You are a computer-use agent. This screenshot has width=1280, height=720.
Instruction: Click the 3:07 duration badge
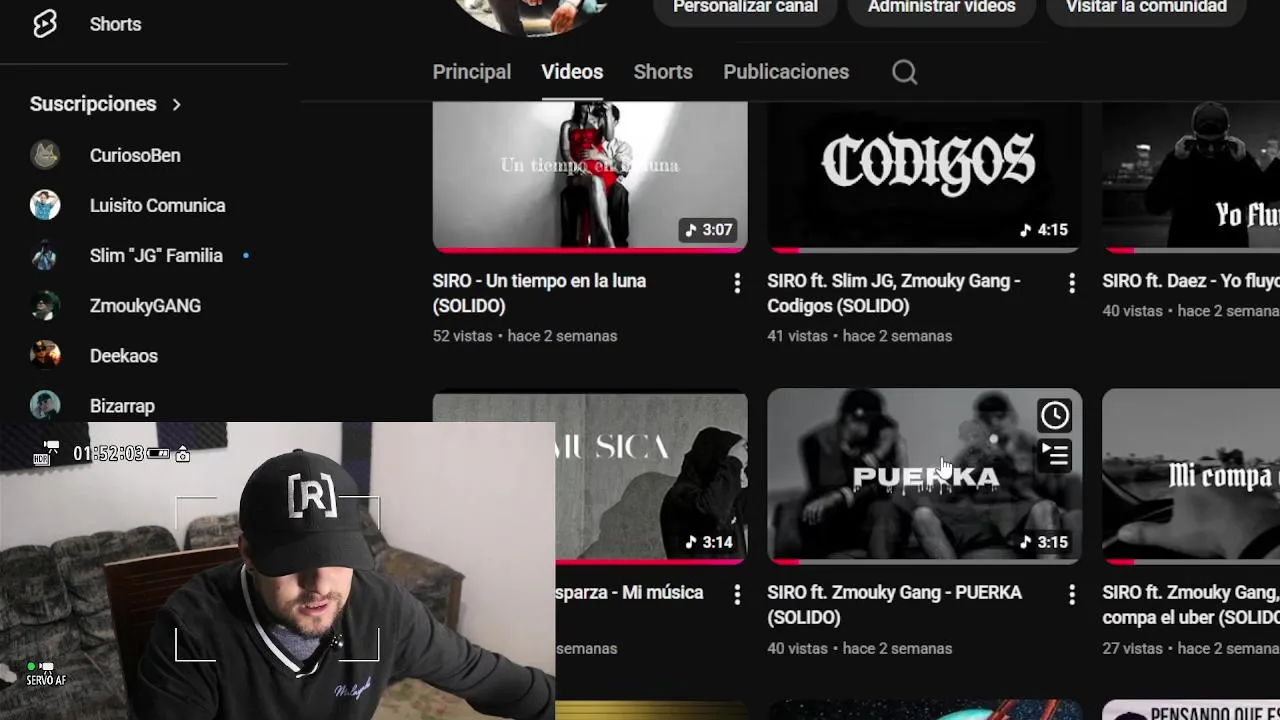pyautogui.click(x=709, y=230)
